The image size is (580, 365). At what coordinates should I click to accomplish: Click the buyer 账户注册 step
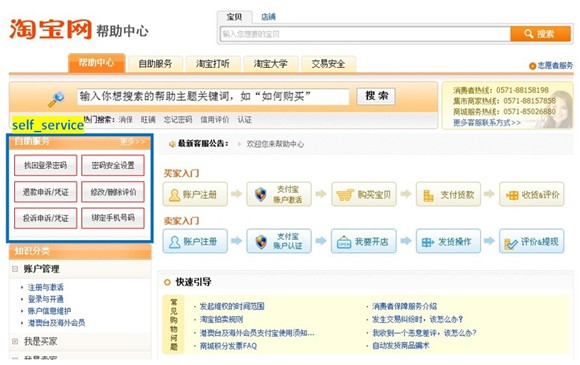pyautogui.click(x=195, y=194)
